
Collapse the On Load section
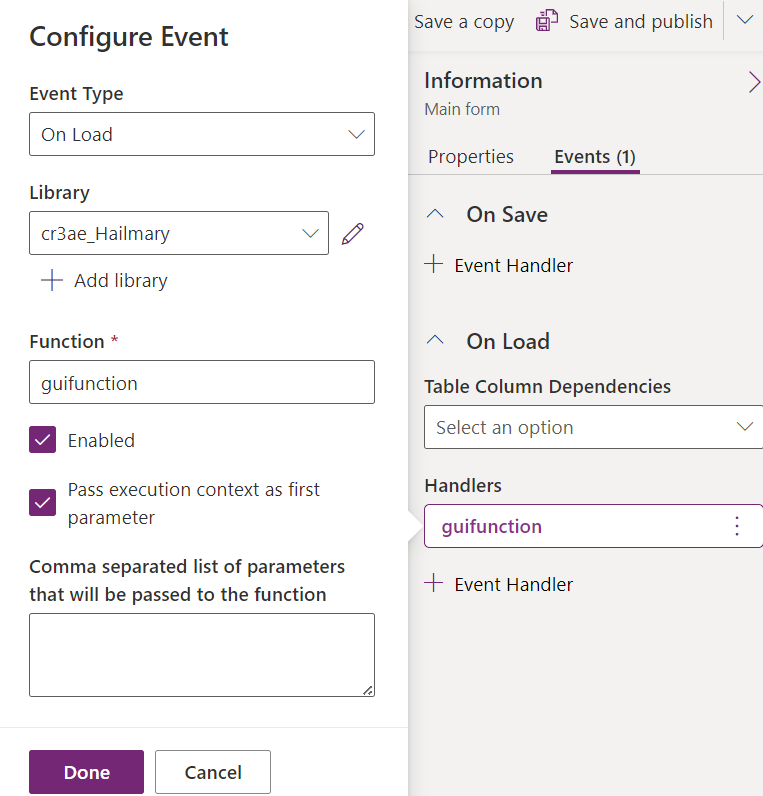[435, 341]
